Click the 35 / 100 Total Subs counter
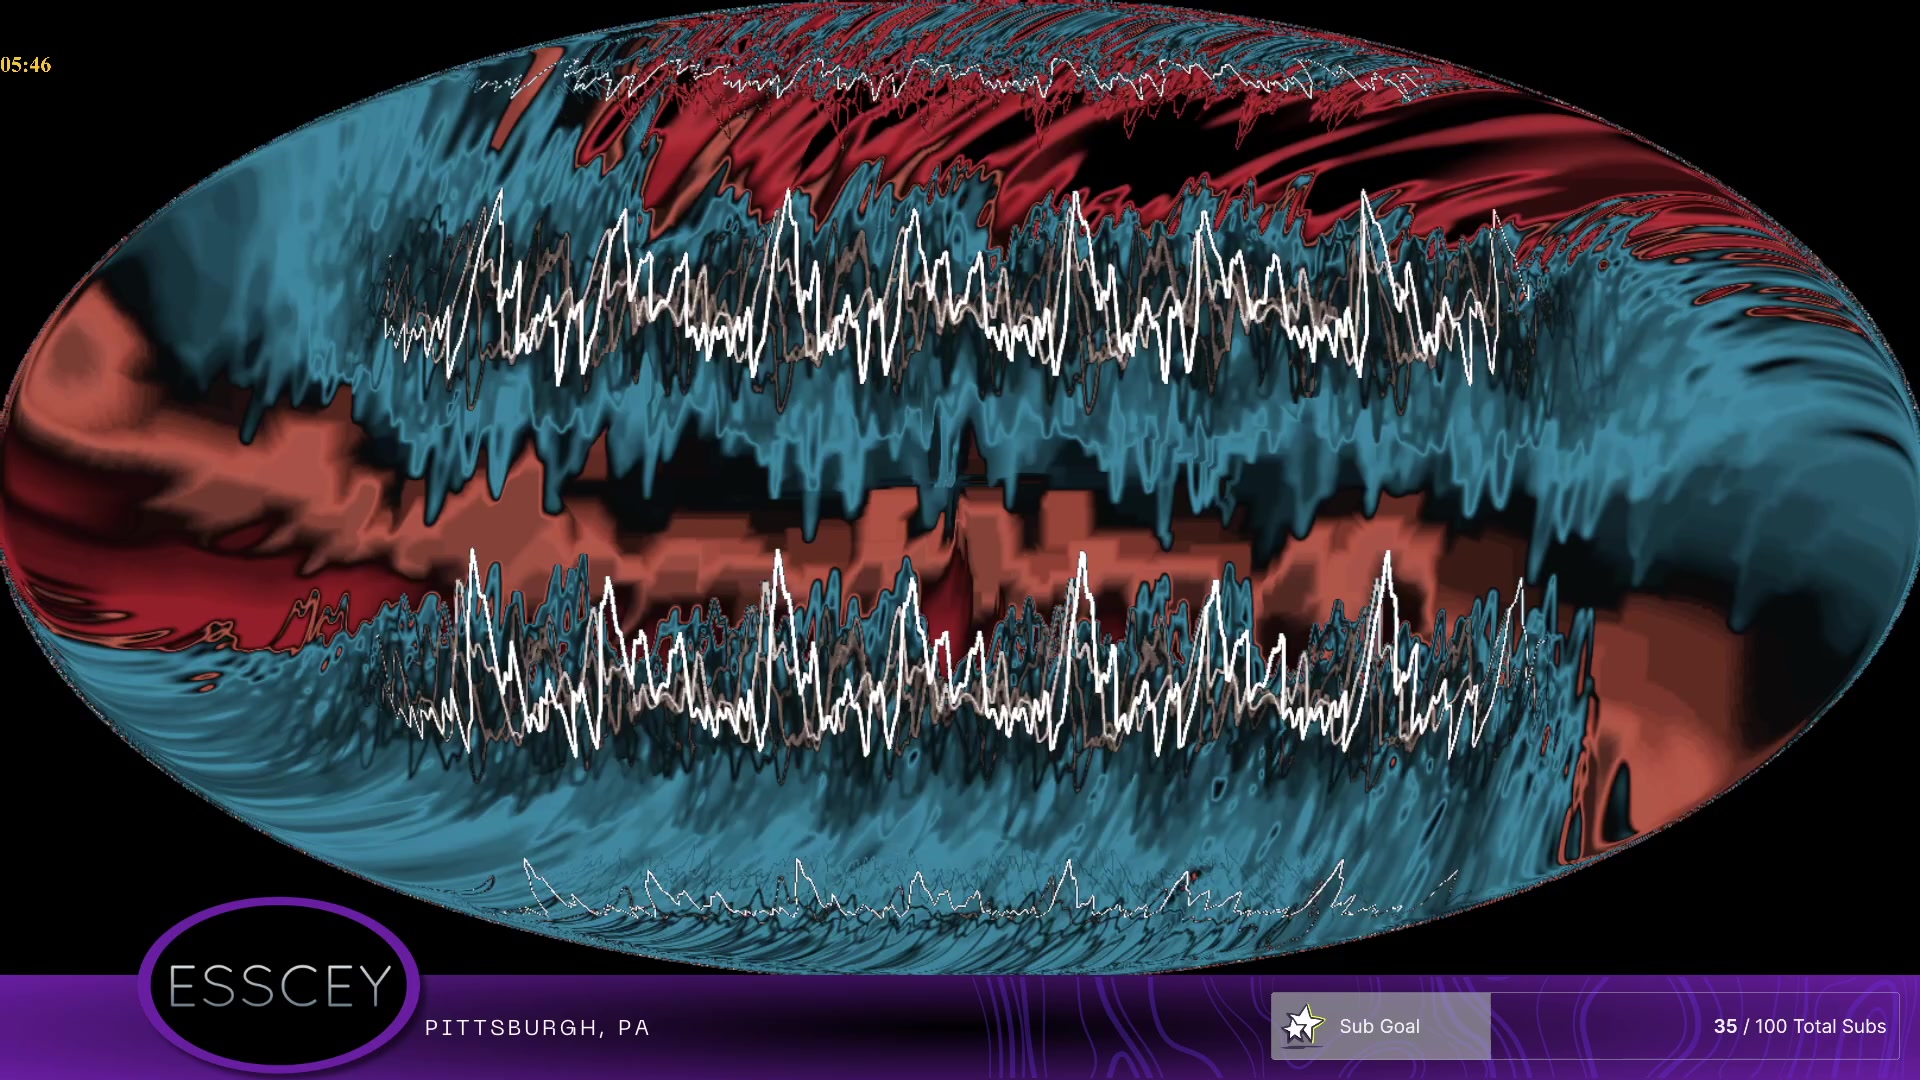The width and height of the screenshot is (1920, 1080). tap(1799, 1026)
